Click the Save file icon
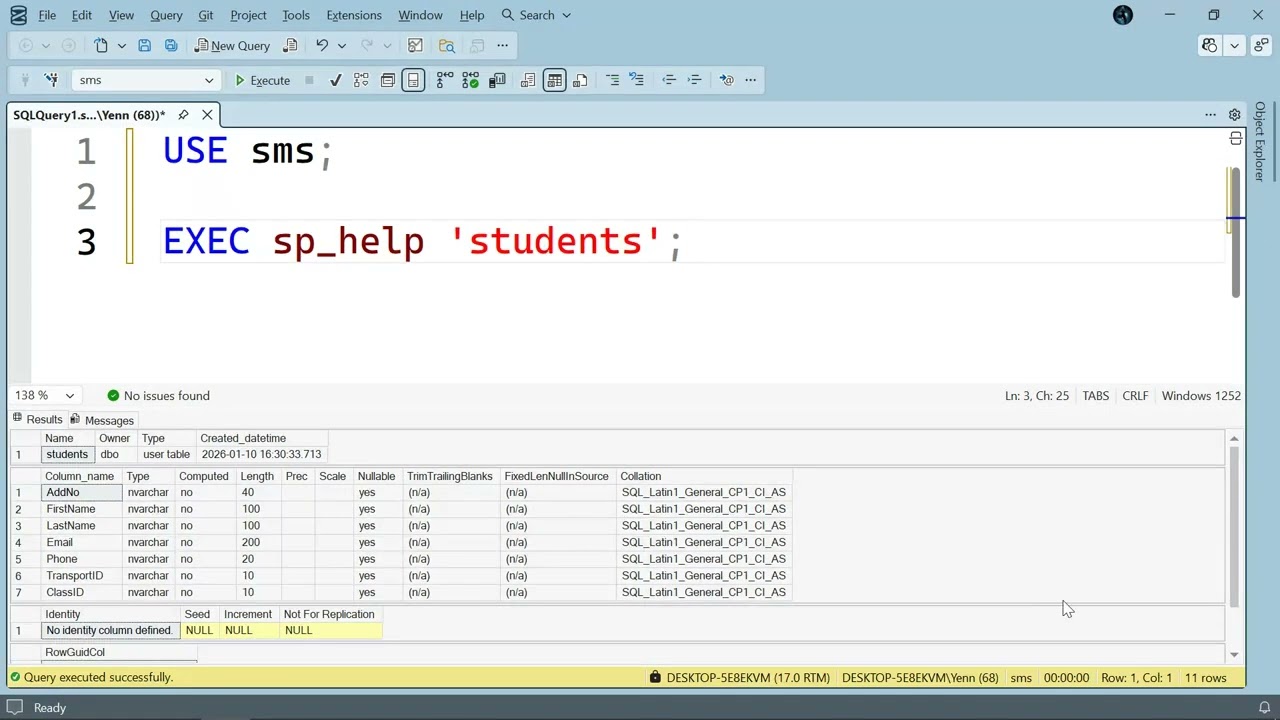1280x720 pixels. [x=144, y=45]
